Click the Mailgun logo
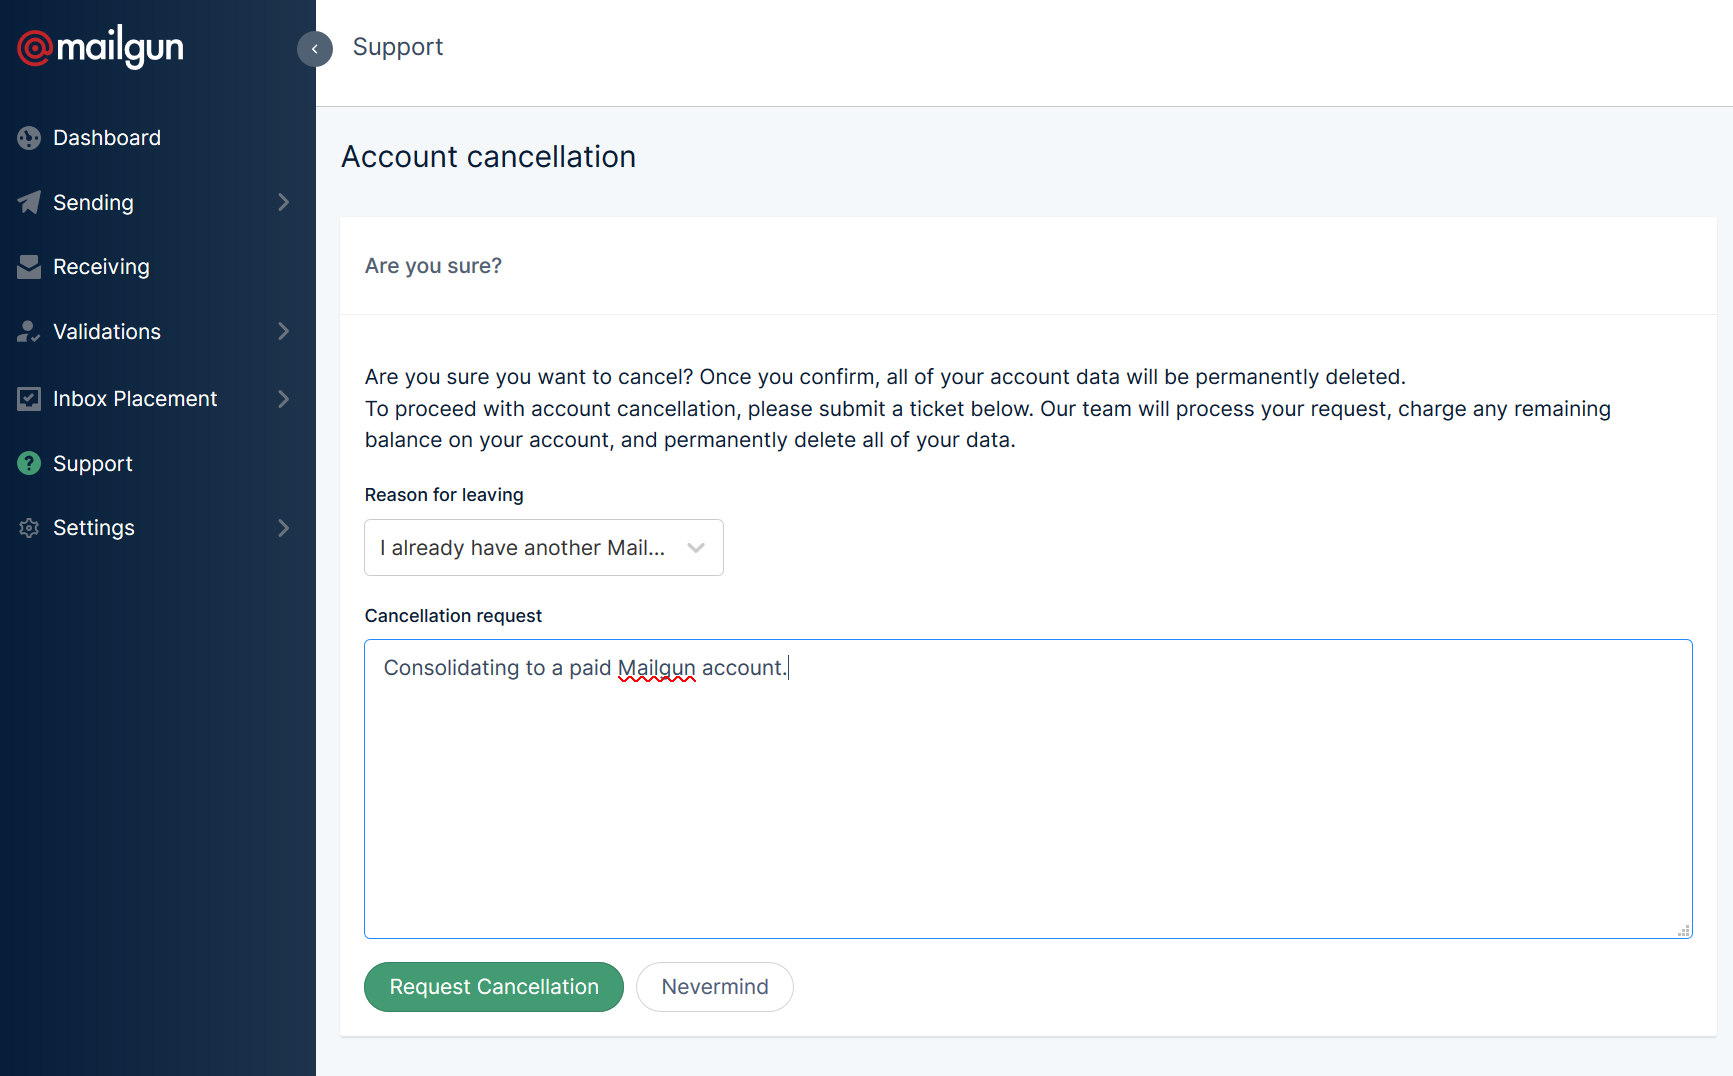This screenshot has width=1733, height=1076. click(100, 47)
